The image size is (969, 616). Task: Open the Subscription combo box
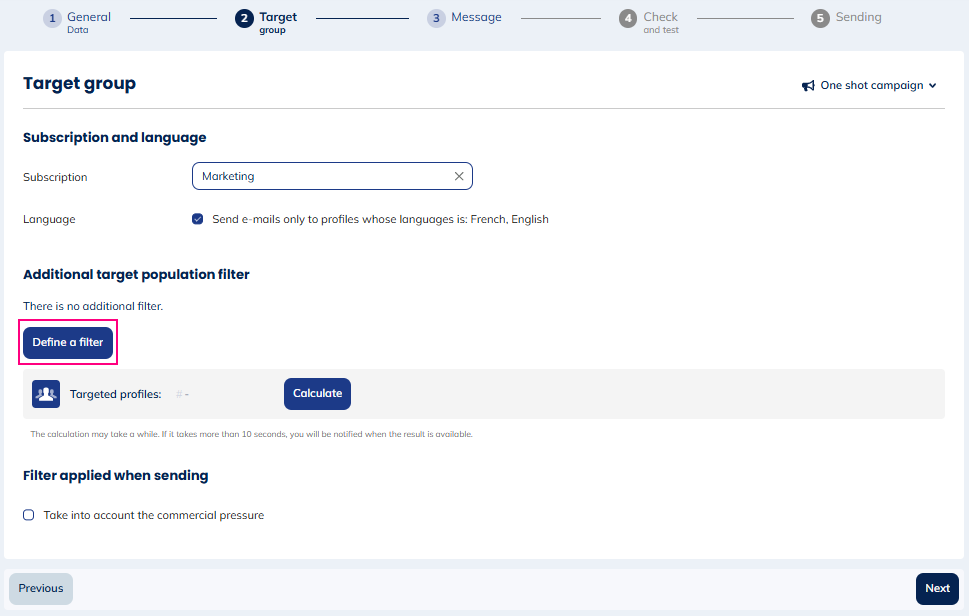320,176
